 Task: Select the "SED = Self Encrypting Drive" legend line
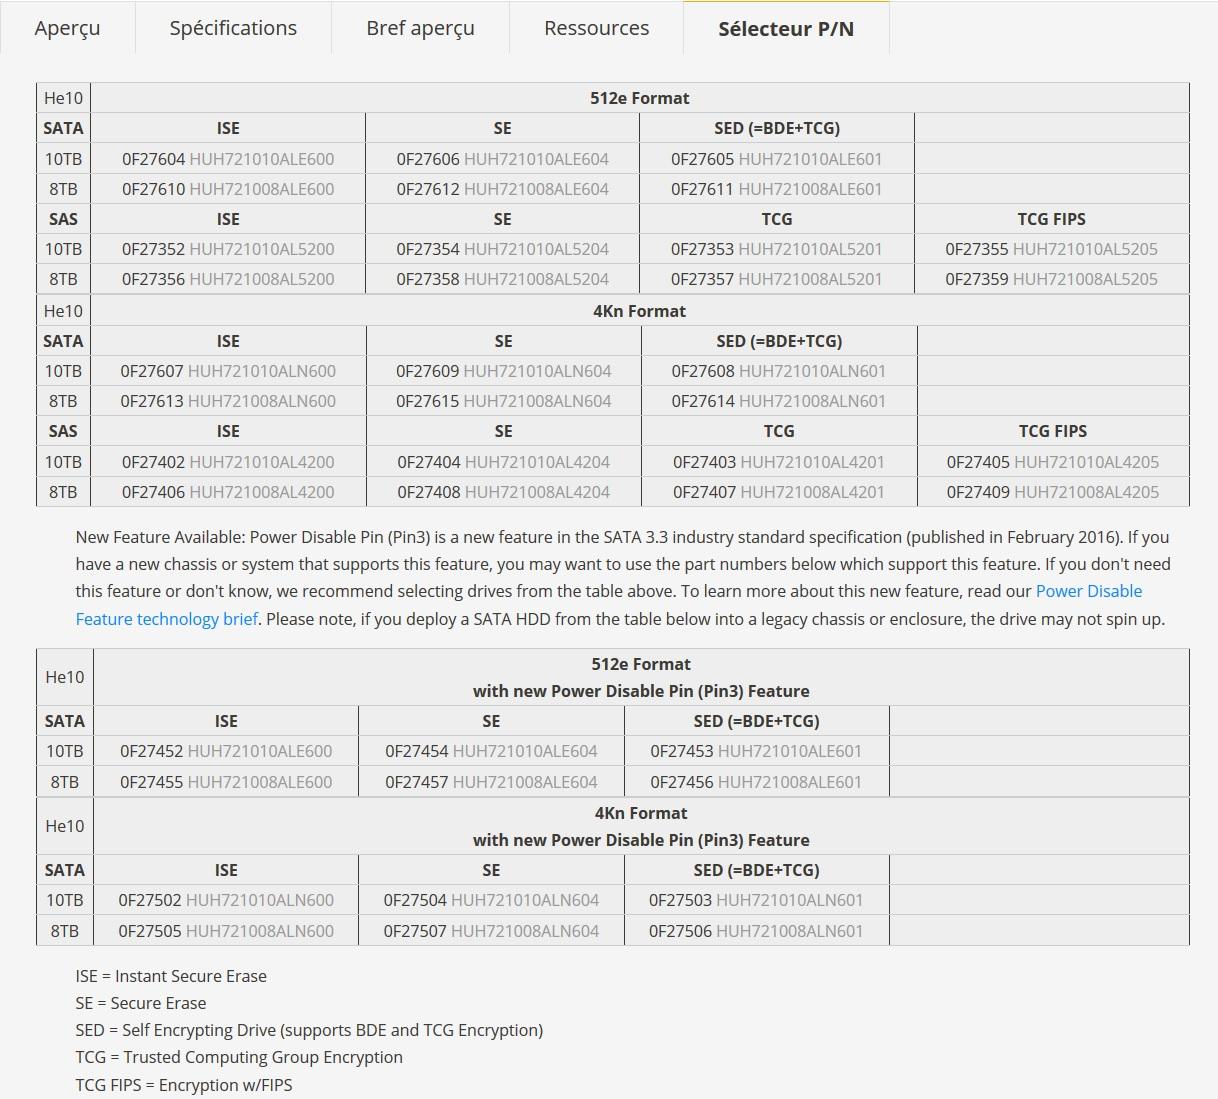[309, 1030]
